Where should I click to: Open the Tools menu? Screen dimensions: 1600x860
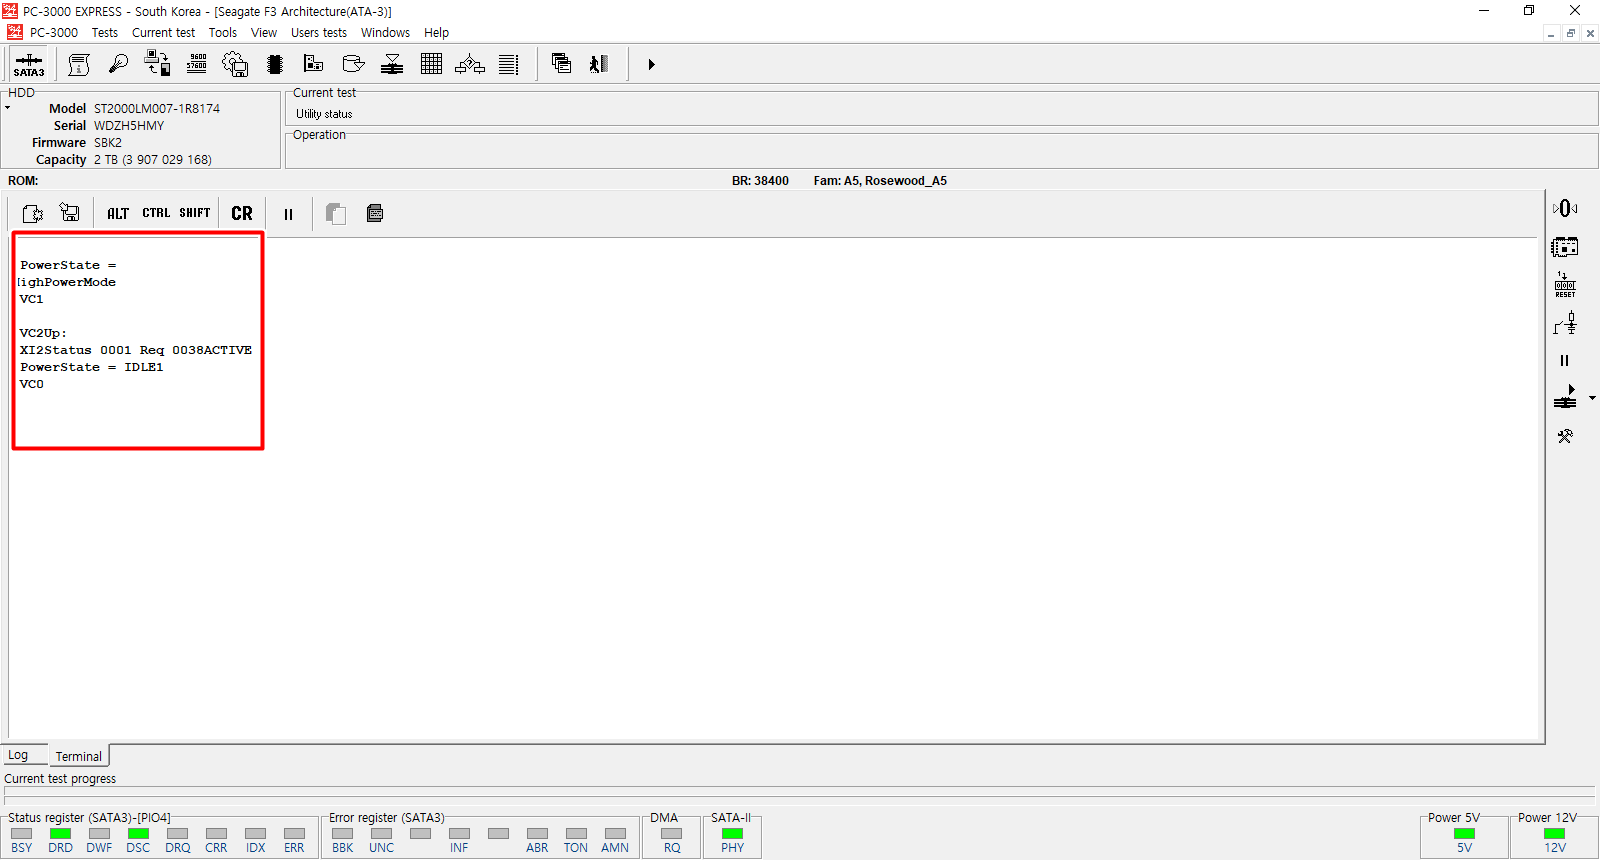point(223,33)
